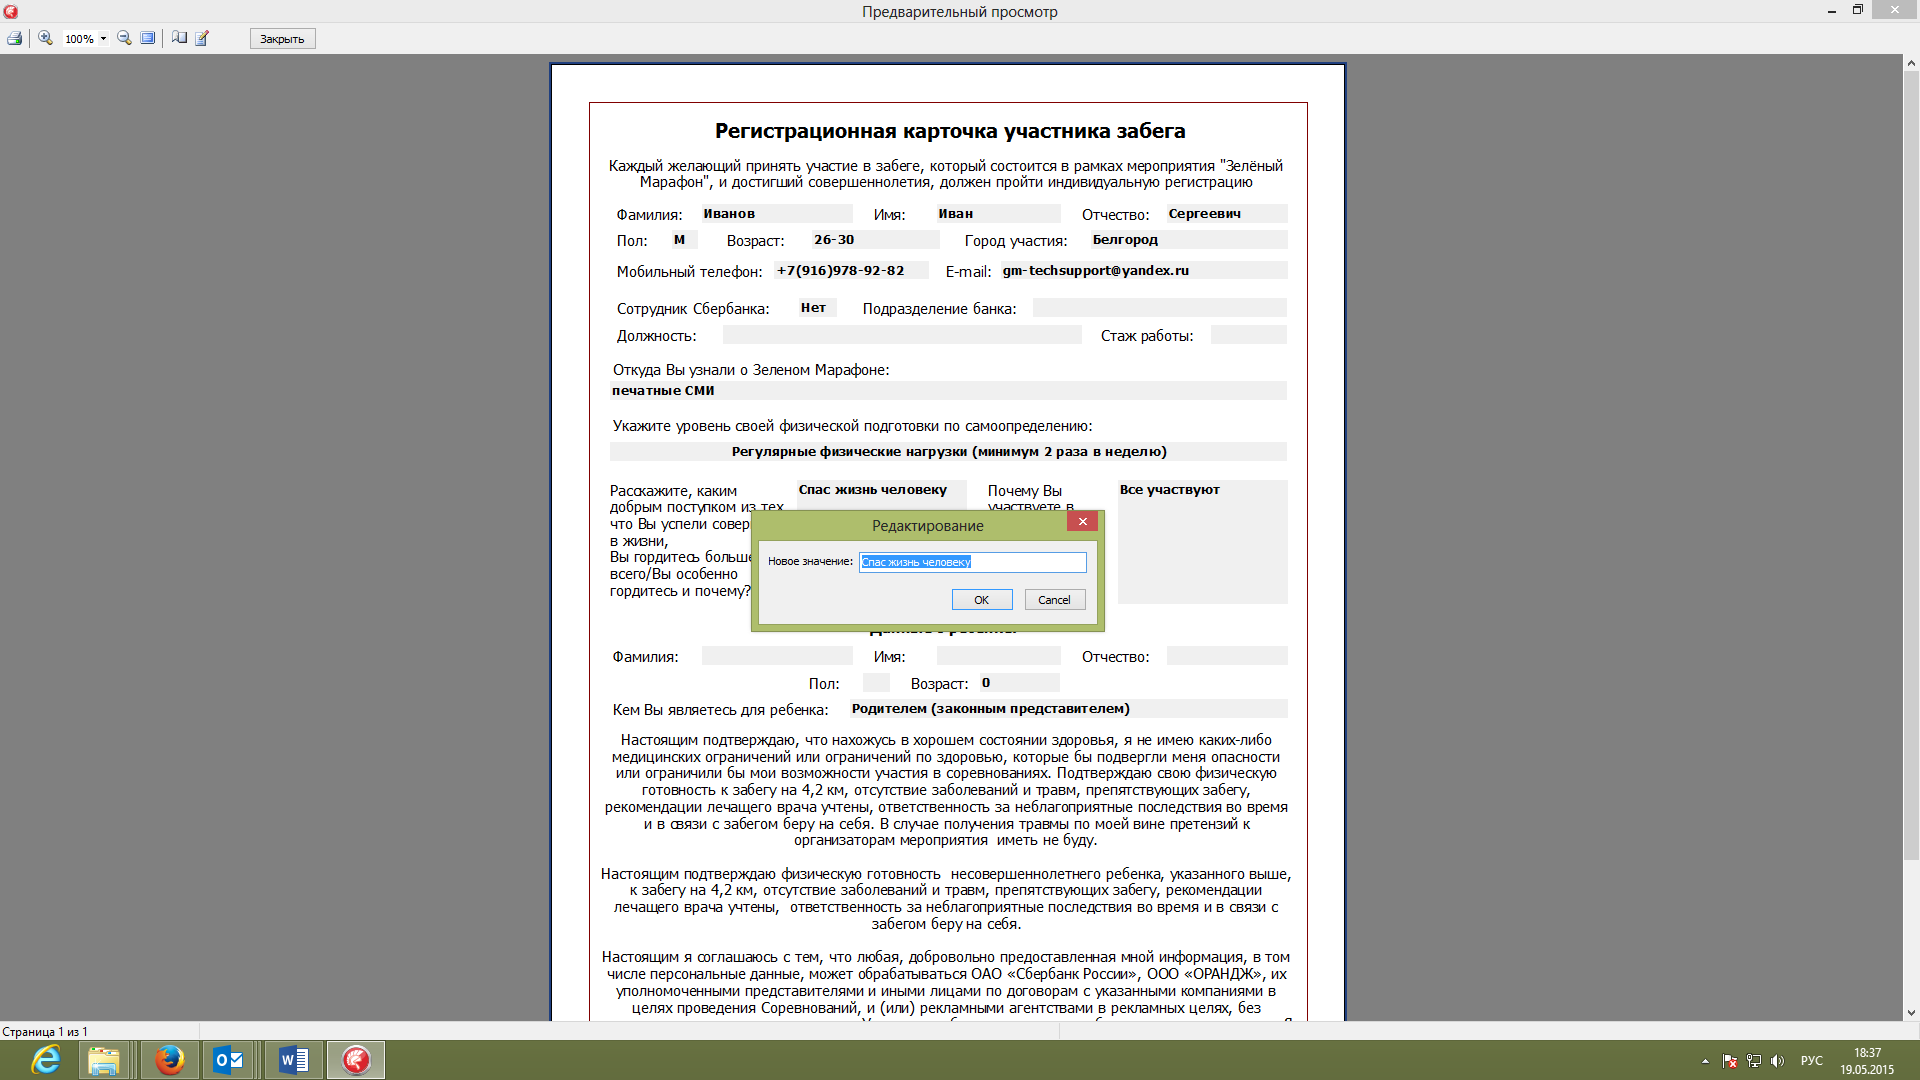Open the document outline book icon

pyautogui.click(x=179, y=38)
